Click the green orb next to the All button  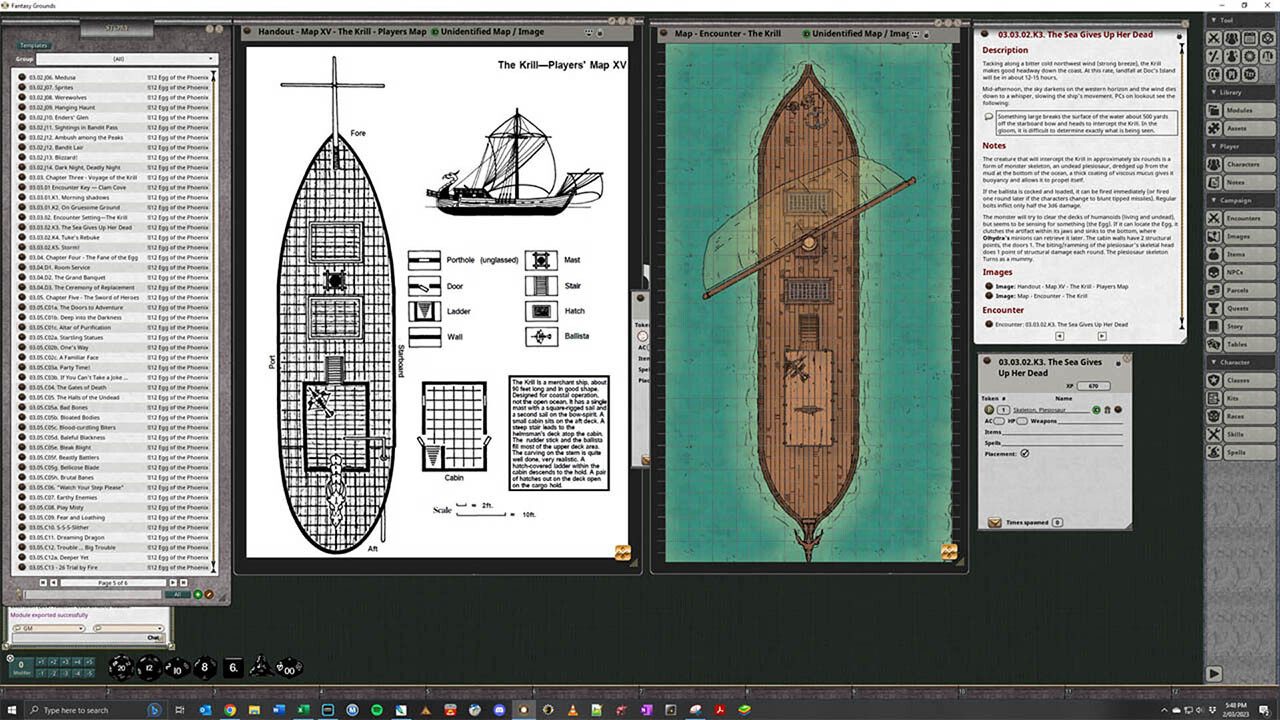click(198, 594)
